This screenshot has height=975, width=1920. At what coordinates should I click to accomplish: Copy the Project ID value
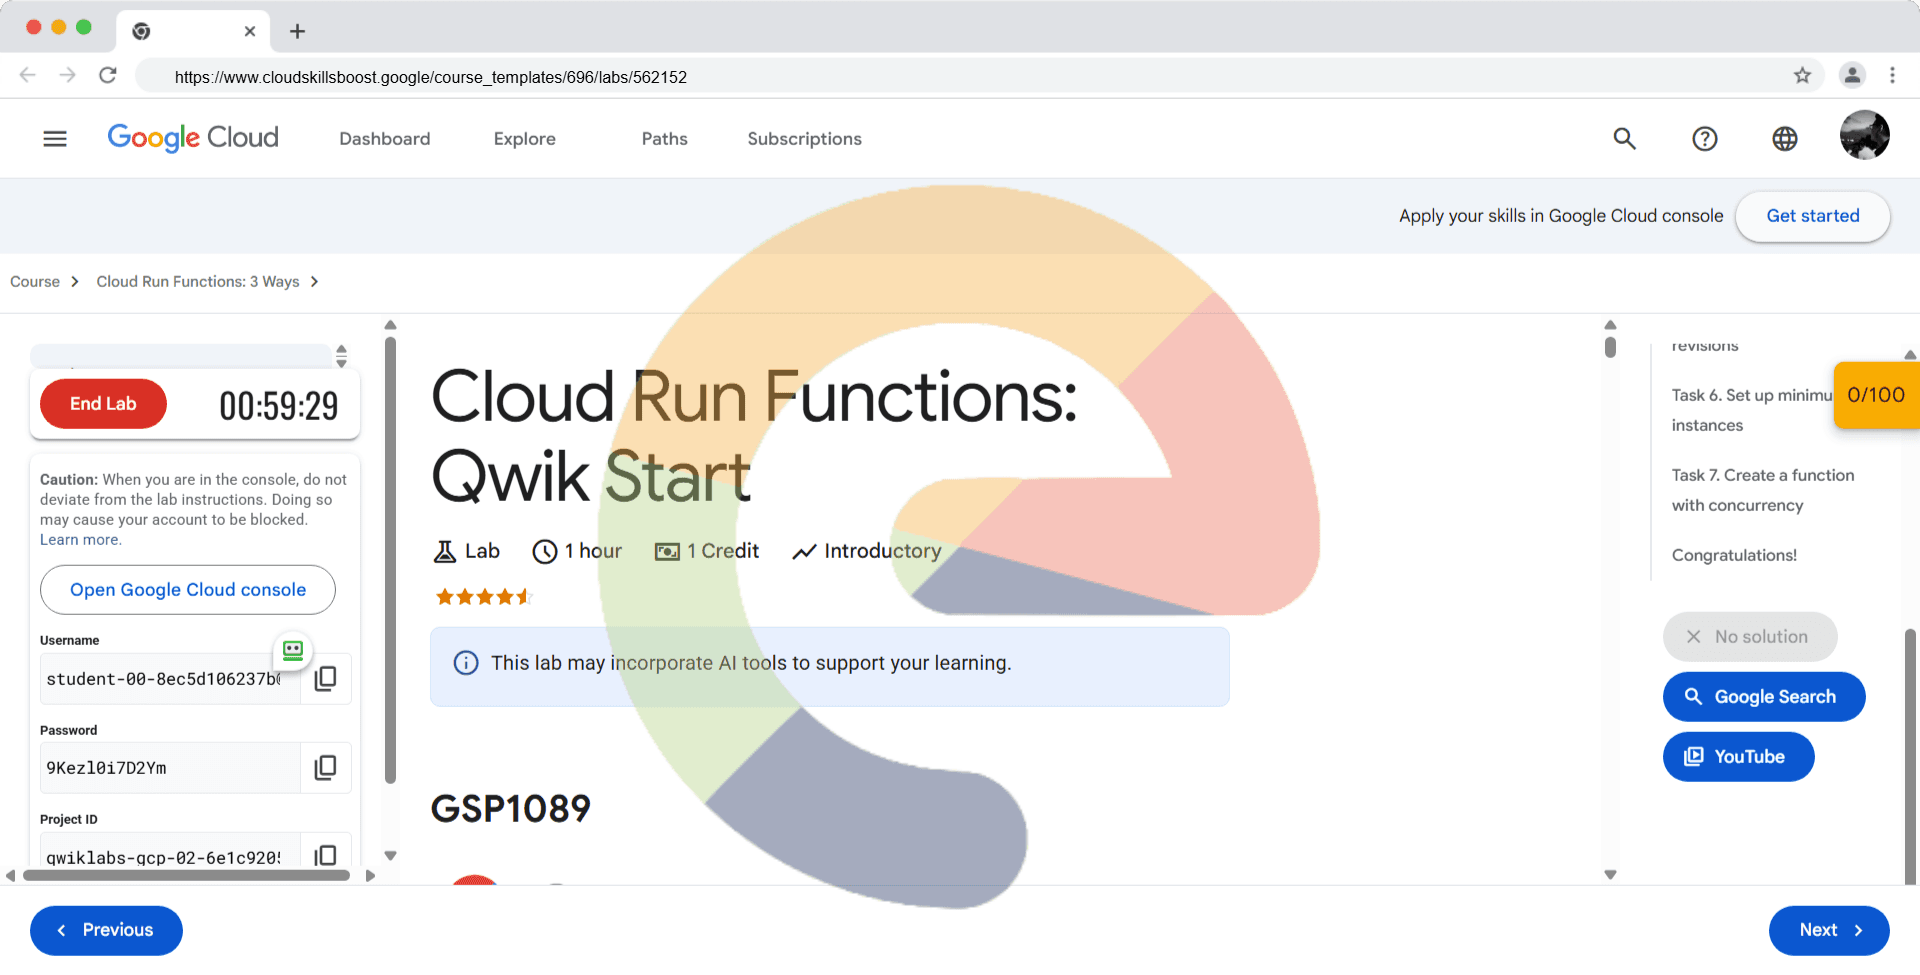(325, 855)
